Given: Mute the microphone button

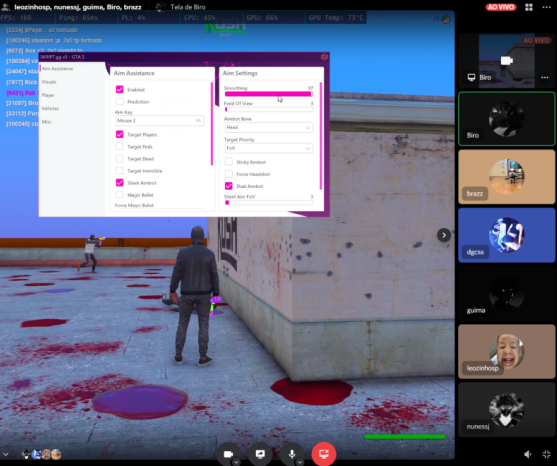Looking at the screenshot, I should [292, 454].
